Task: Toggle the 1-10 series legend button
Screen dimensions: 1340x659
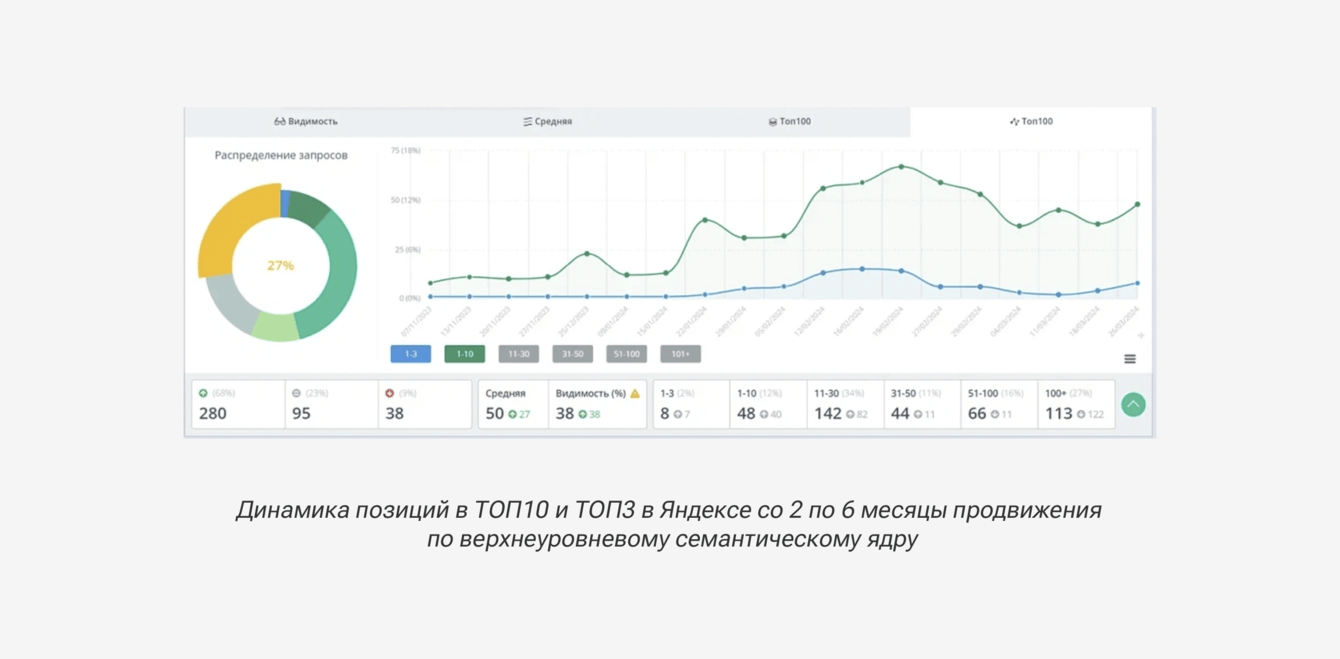Action: click(465, 354)
